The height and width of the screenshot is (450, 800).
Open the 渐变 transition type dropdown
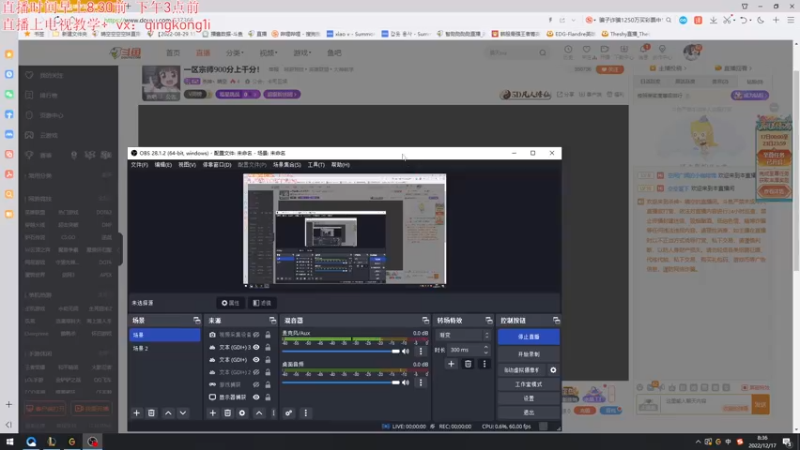463,335
